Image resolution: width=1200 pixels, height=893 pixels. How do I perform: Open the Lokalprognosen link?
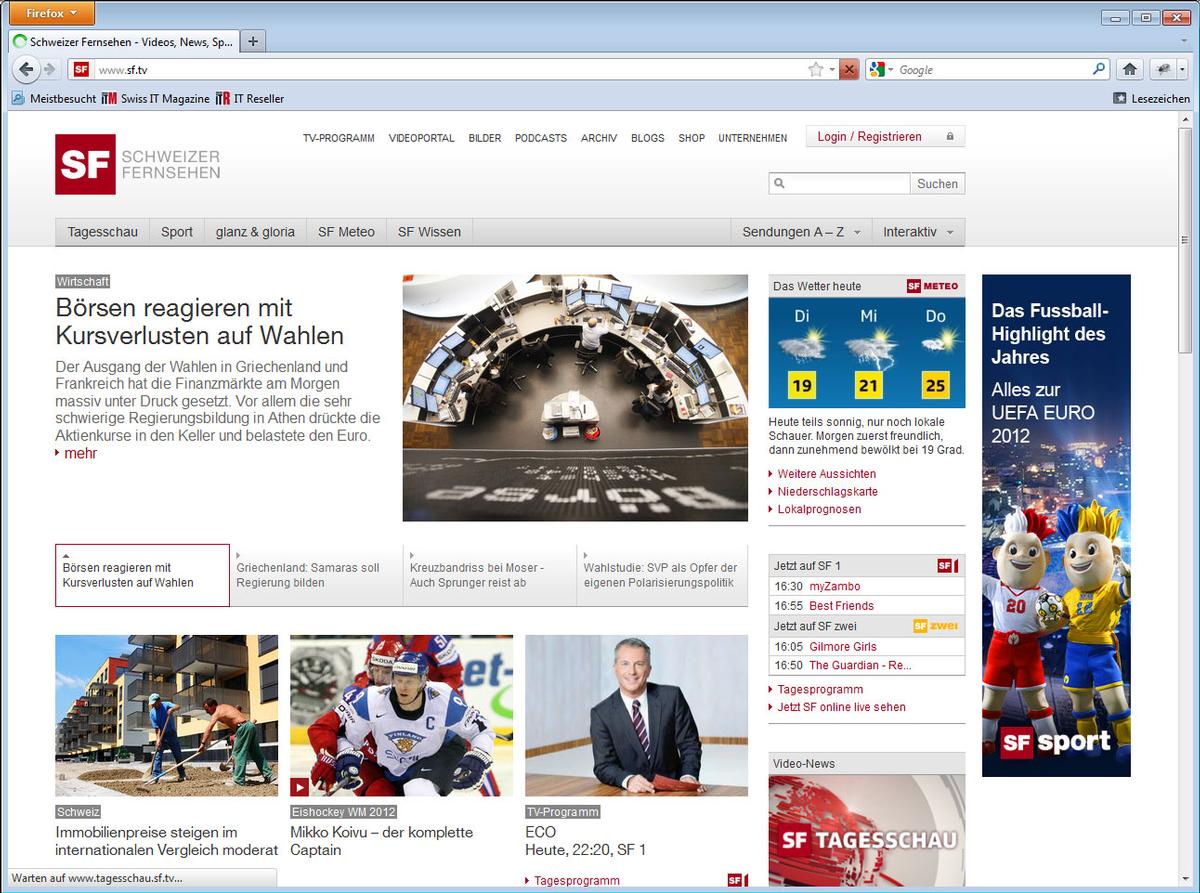[x=819, y=509]
